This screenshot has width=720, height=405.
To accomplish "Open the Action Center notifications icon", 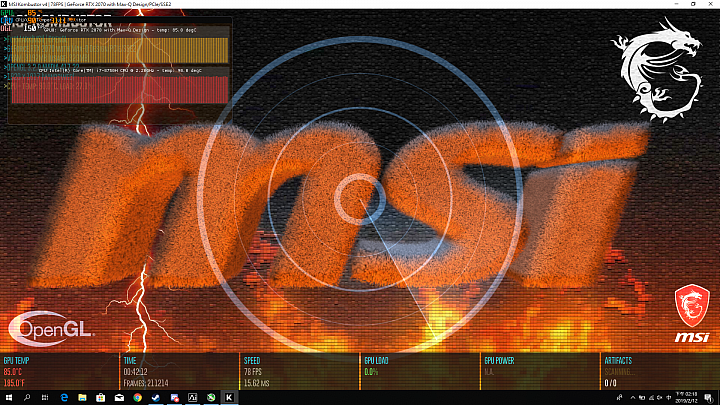I will [709, 398].
